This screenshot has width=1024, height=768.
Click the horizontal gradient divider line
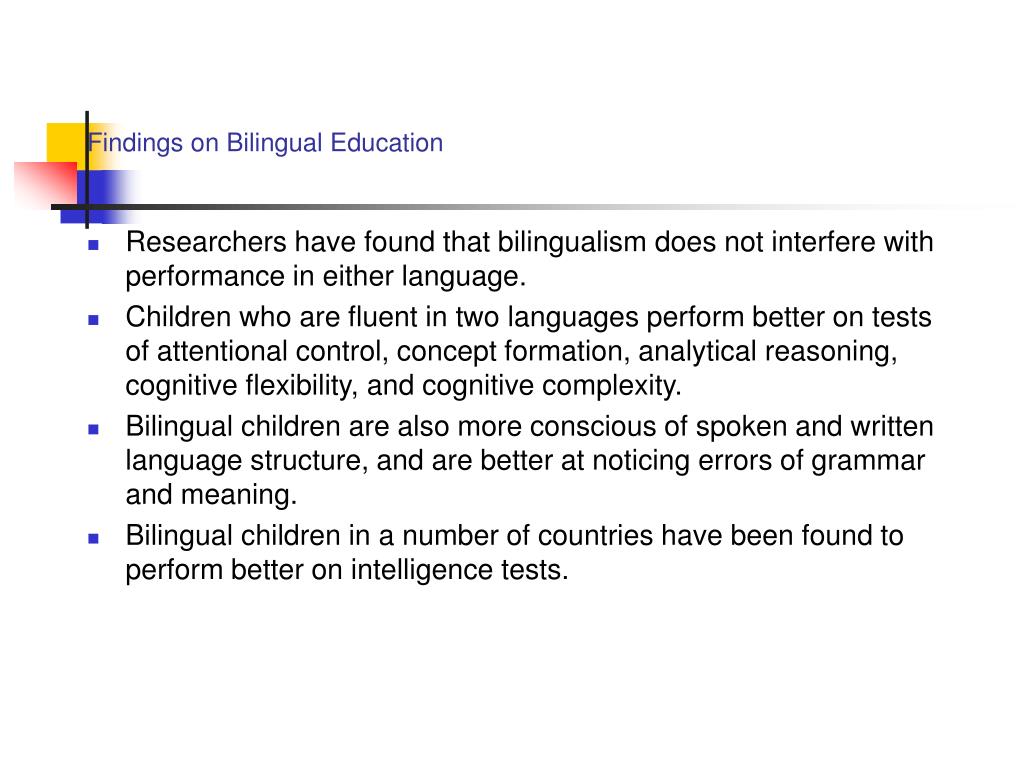pos(522,207)
